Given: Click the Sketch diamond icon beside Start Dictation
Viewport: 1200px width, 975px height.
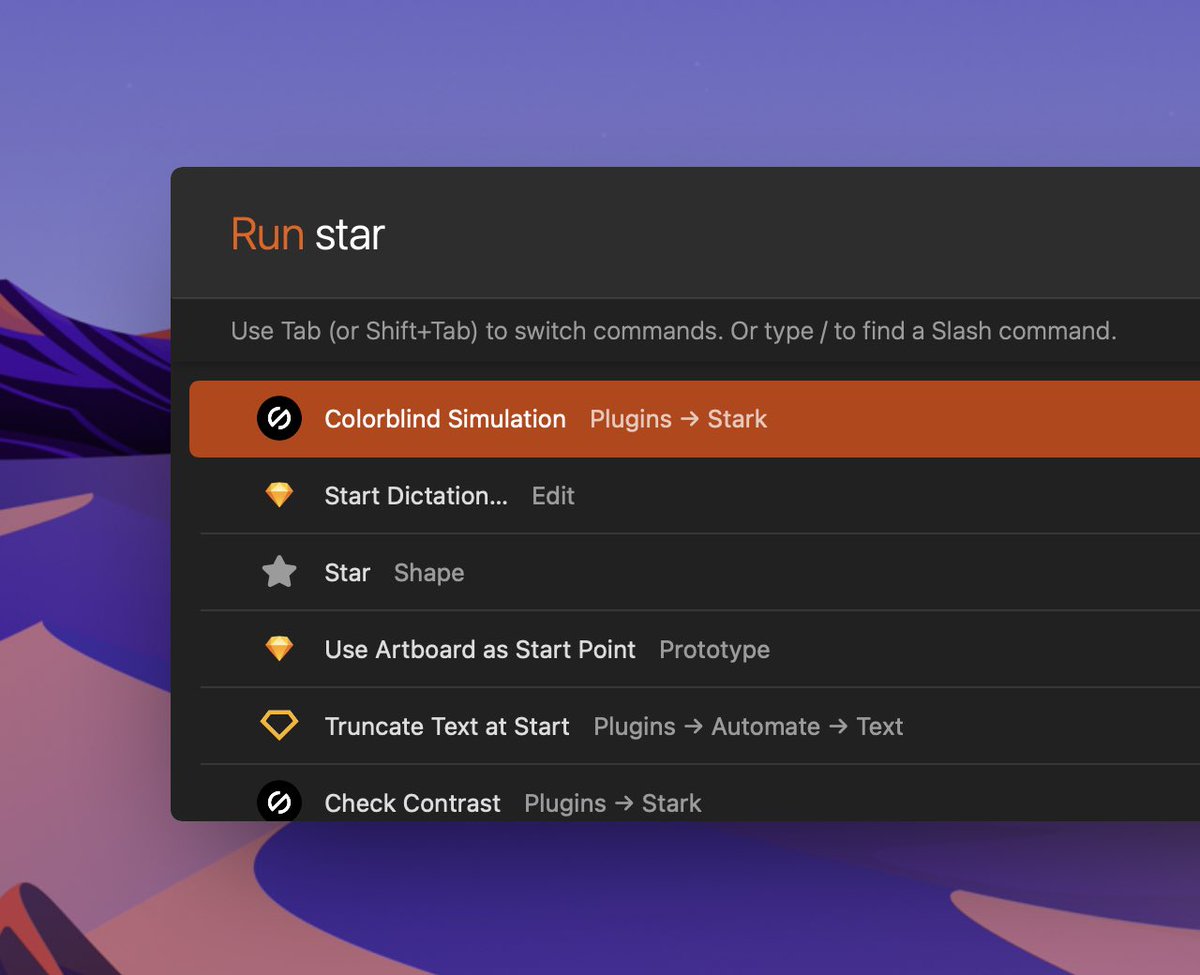Looking at the screenshot, I should 279,495.
